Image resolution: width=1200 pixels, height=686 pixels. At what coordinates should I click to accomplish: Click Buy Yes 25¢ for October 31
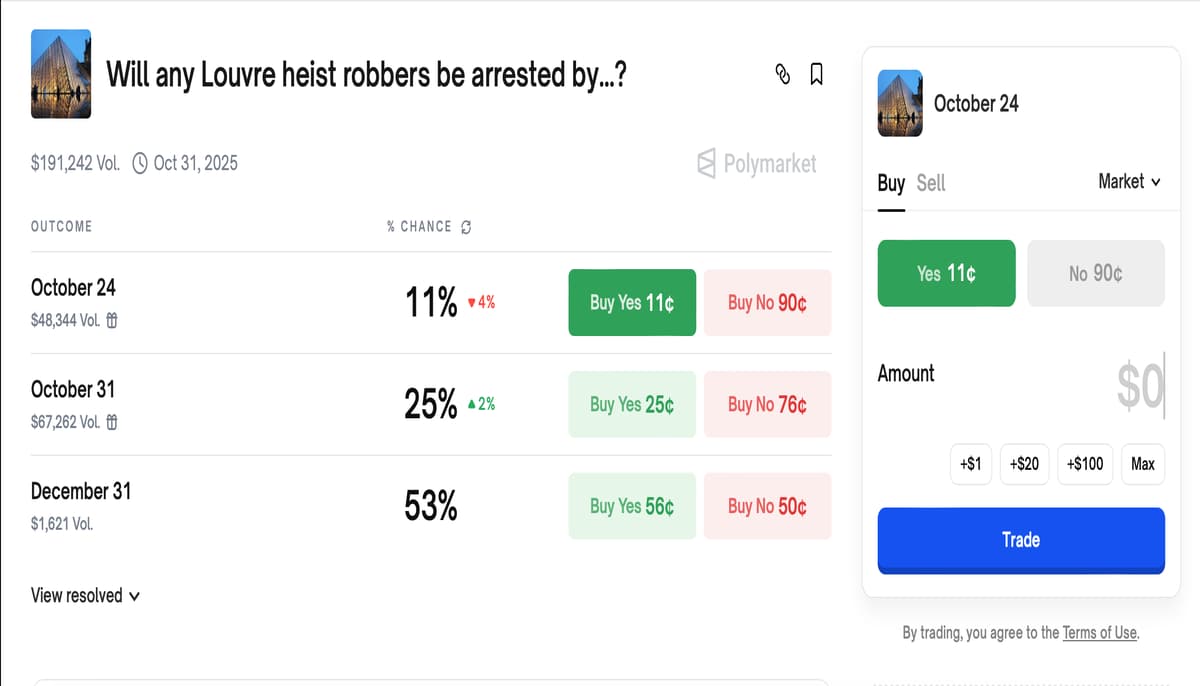tap(631, 404)
